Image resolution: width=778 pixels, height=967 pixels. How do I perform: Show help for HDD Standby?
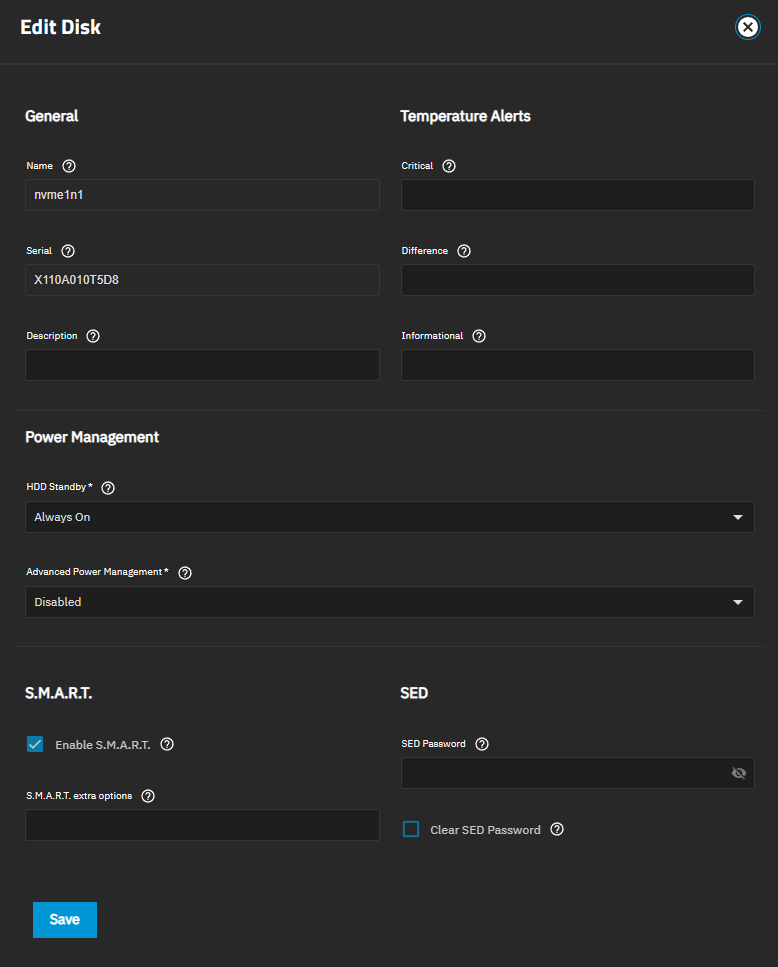[109, 488]
